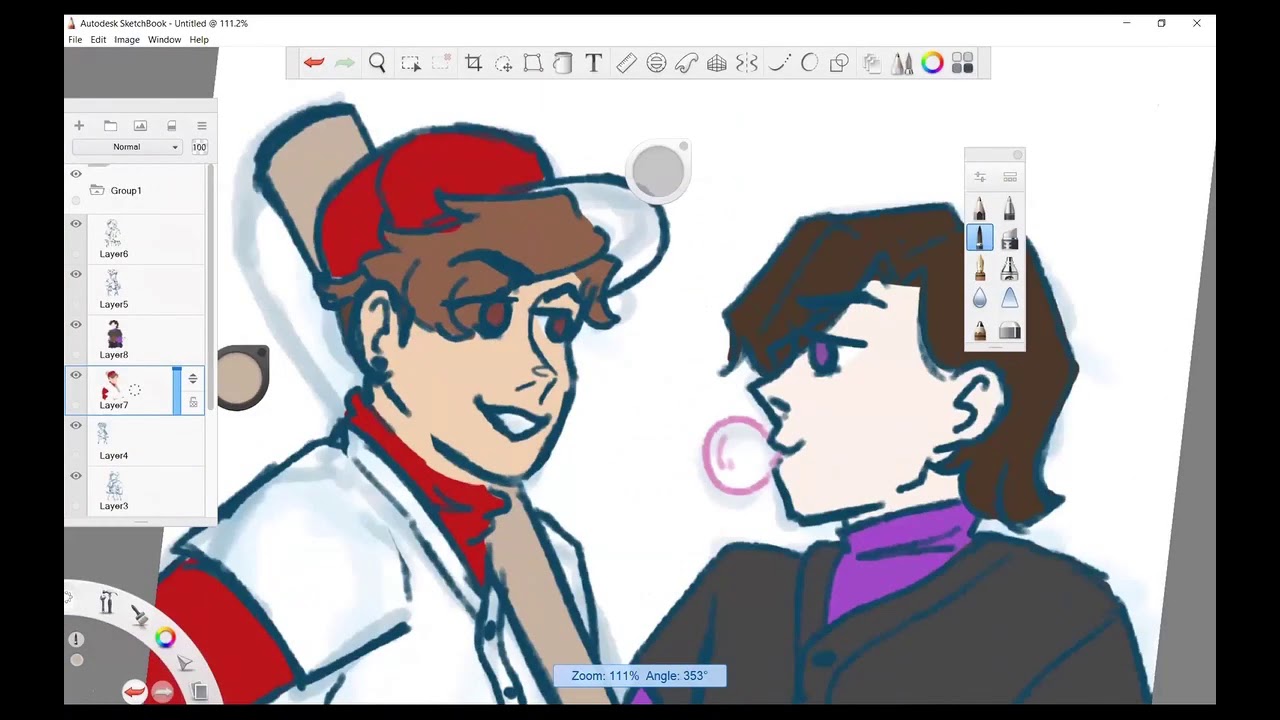The image size is (1280, 720).
Task: Select the bottom-row pencil brush
Action: click(x=980, y=329)
